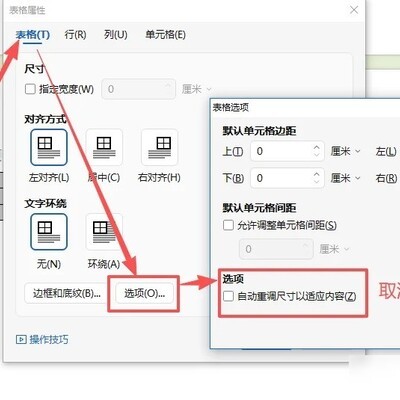Image resolution: width=400 pixels, height=400 pixels.
Task: Close the 表格属性 dialog
Action: click(x=354, y=10)
